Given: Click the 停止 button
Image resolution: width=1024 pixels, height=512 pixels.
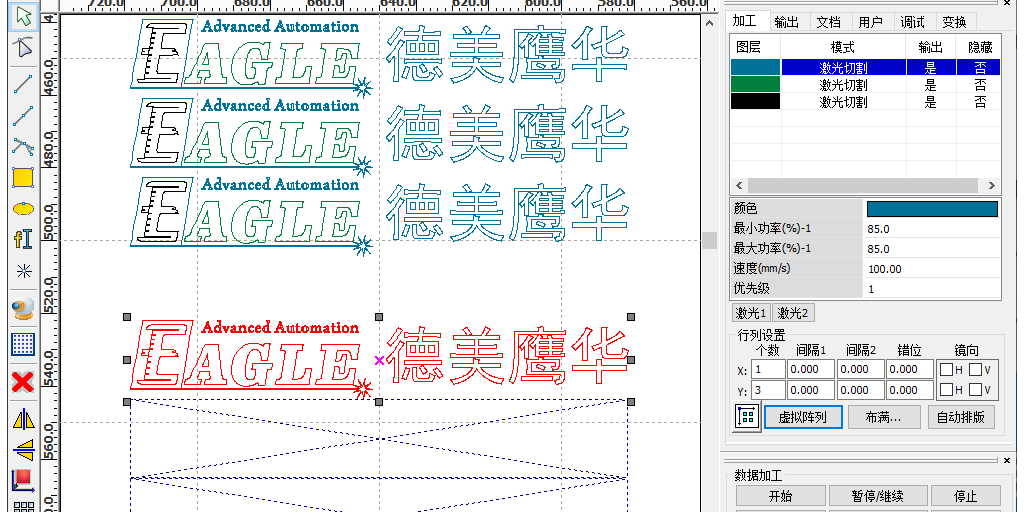Looking at the screenshot, I should [x=966, y=496].
